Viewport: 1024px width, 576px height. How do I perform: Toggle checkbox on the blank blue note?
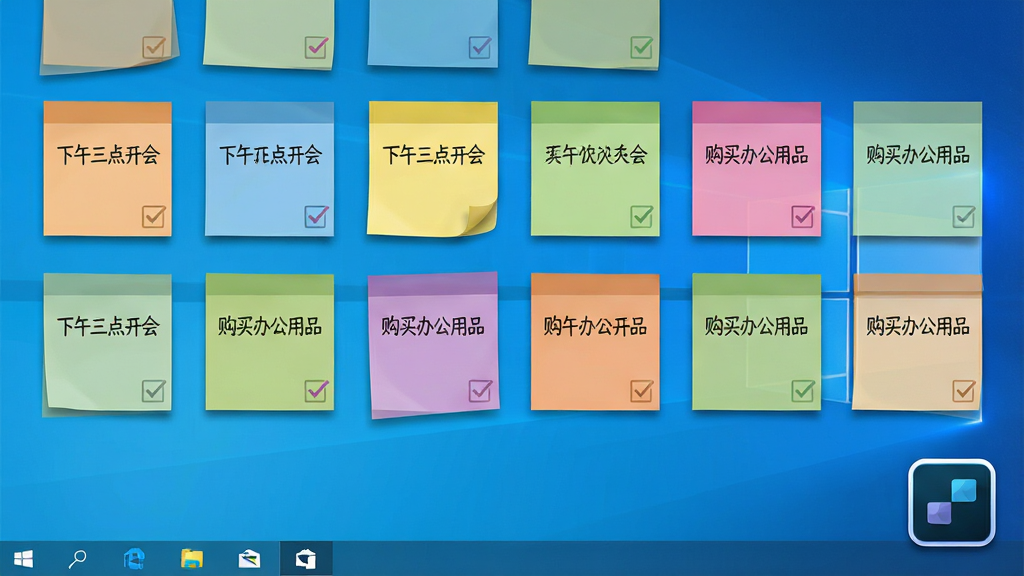[x=480, y=48]
